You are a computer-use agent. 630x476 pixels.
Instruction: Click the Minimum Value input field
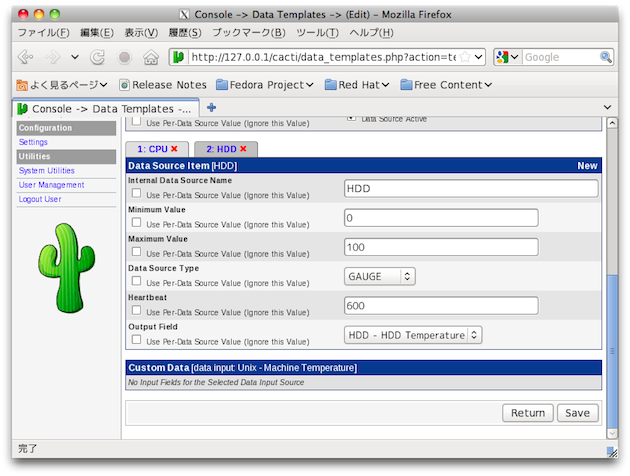[440, 218]
